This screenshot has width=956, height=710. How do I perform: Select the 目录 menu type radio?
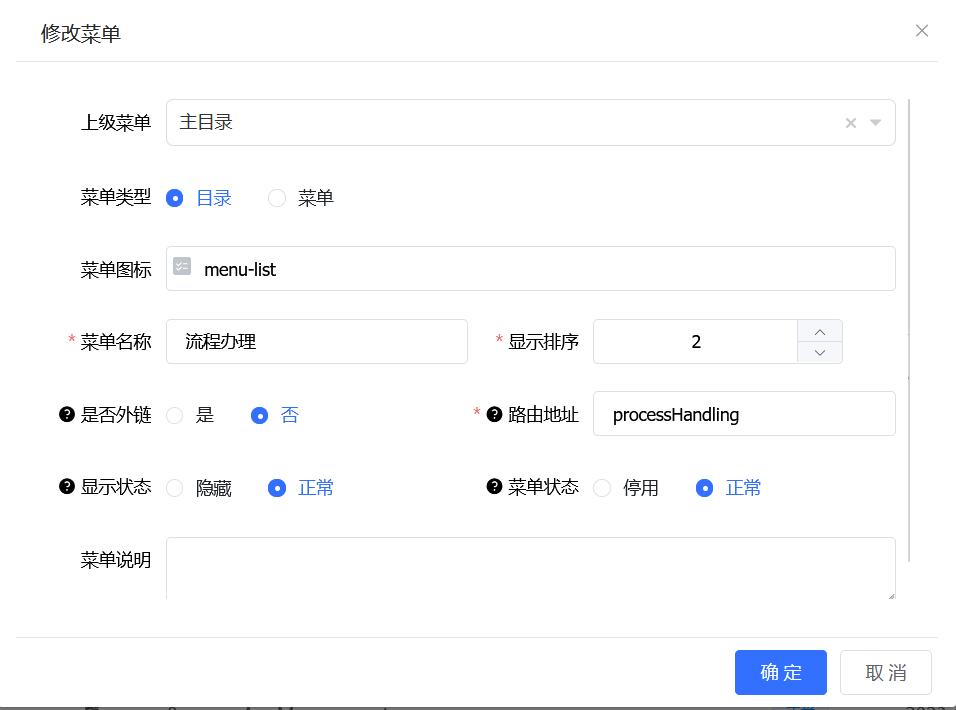point(174,198)
